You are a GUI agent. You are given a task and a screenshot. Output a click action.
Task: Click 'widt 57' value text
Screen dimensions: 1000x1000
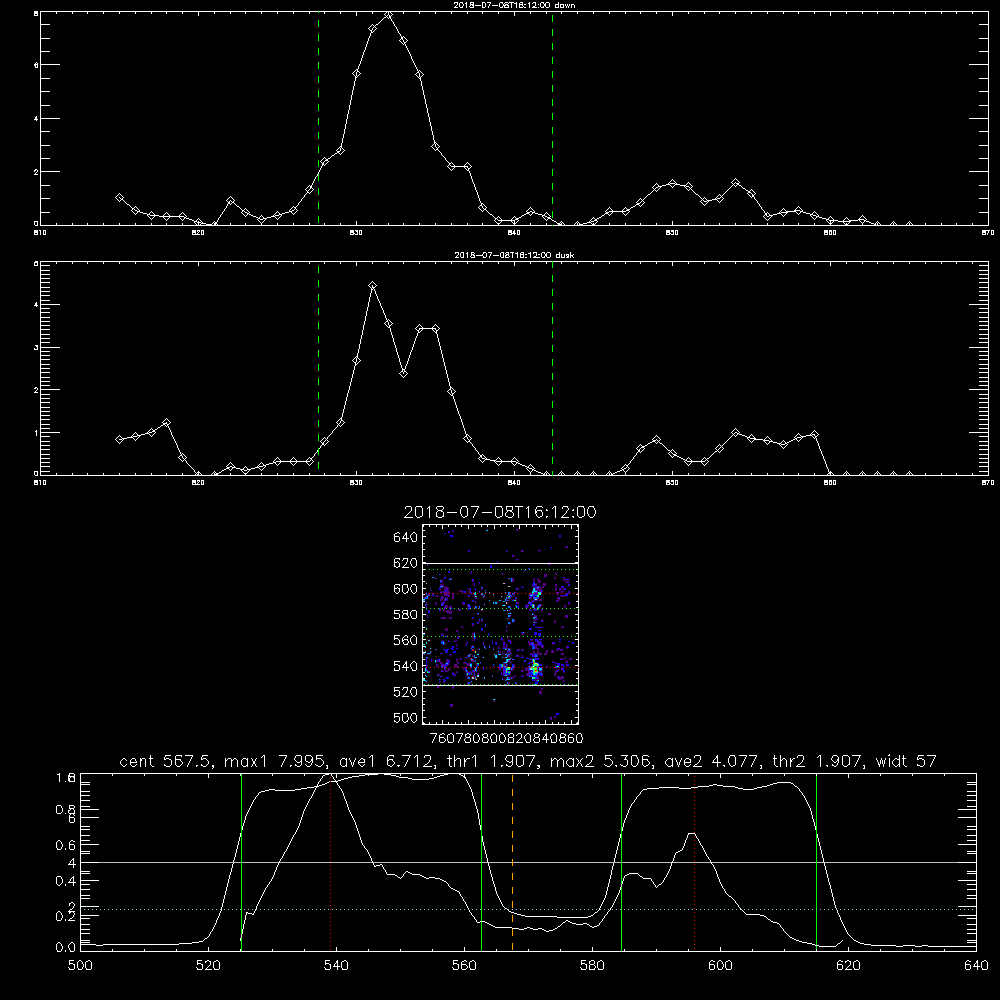click(x=906, y=761)
